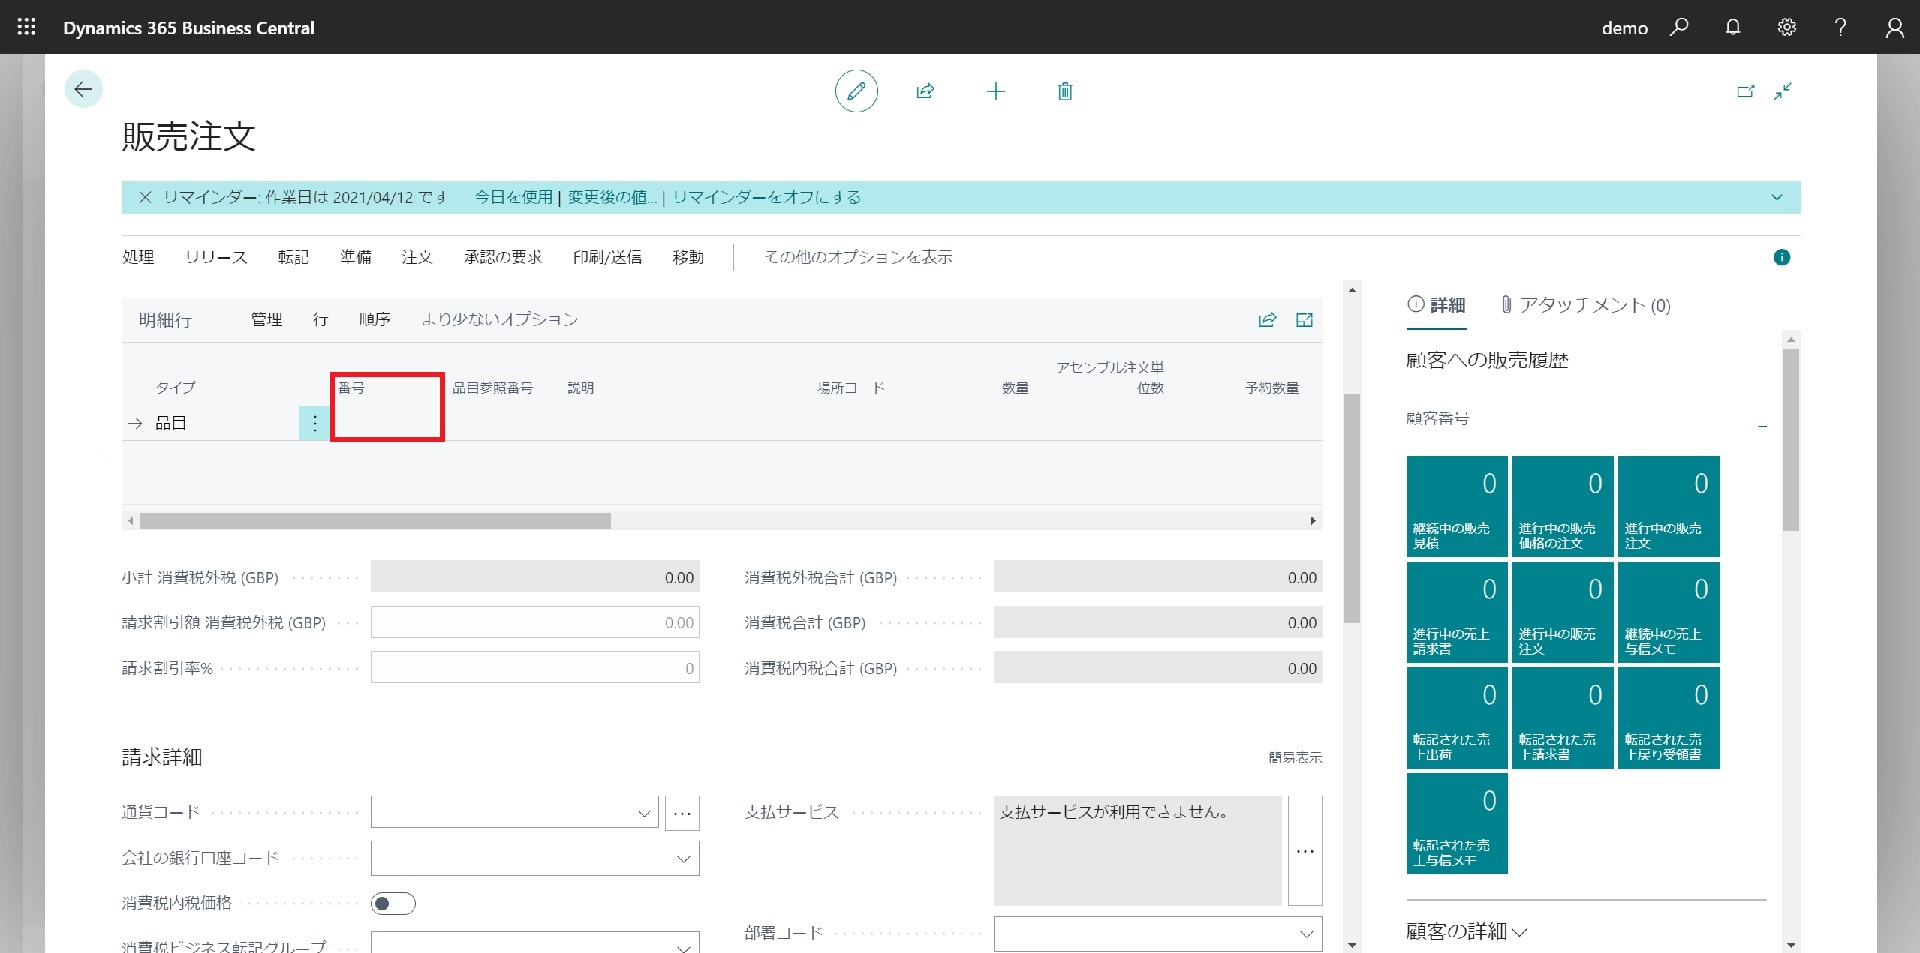The width and height of the screenshot is (1920, 953).
Task: Click the share icon in top toolbar
Action: (x=925, y=91)
